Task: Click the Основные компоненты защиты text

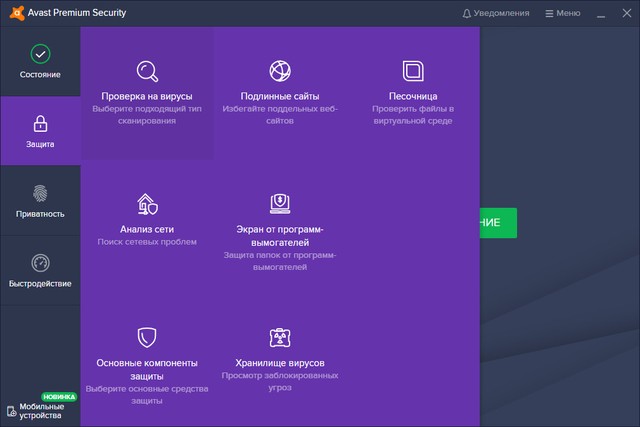Action: pyautogui.click(x=147, y=368)
